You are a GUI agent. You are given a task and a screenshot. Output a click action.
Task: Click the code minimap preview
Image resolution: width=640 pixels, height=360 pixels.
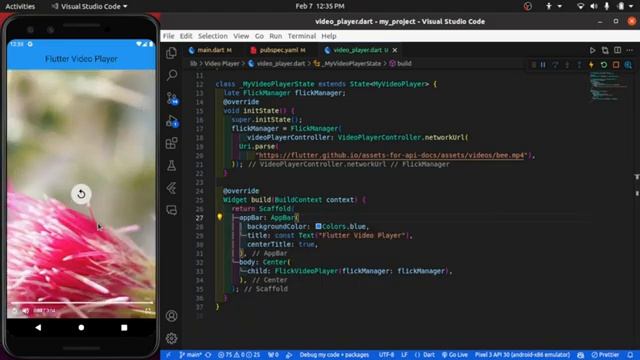coord(609,87)
